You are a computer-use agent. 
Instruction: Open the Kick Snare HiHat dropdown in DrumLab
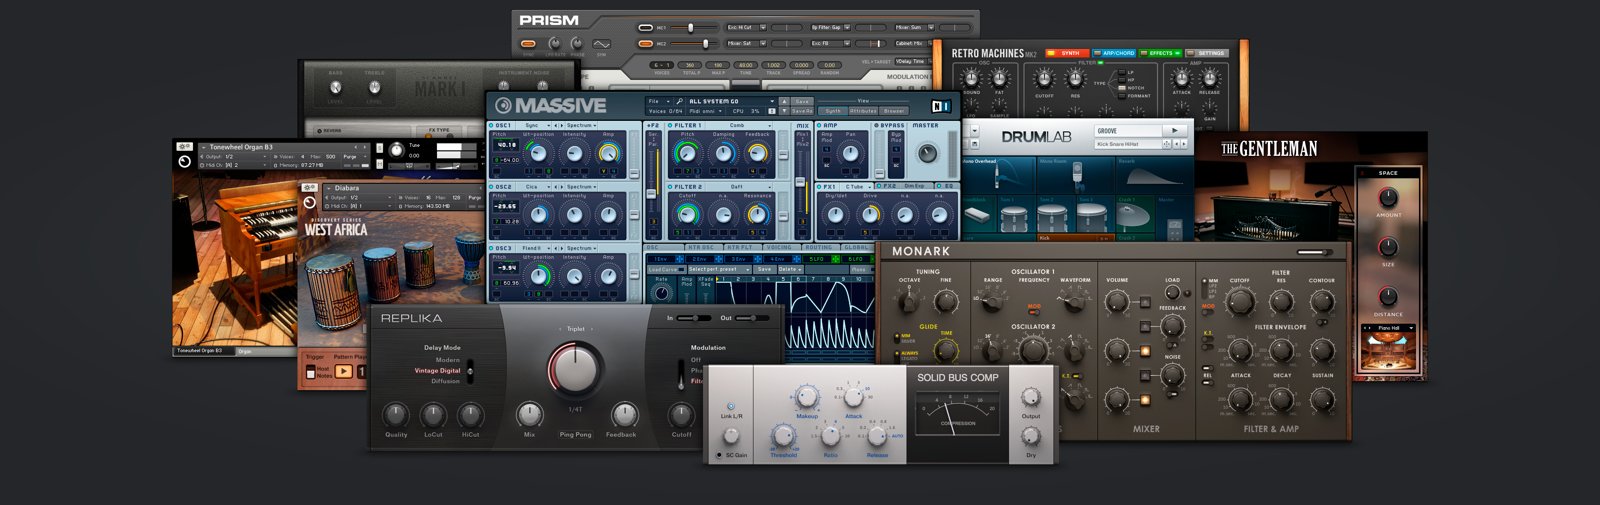coord(1129,144)
